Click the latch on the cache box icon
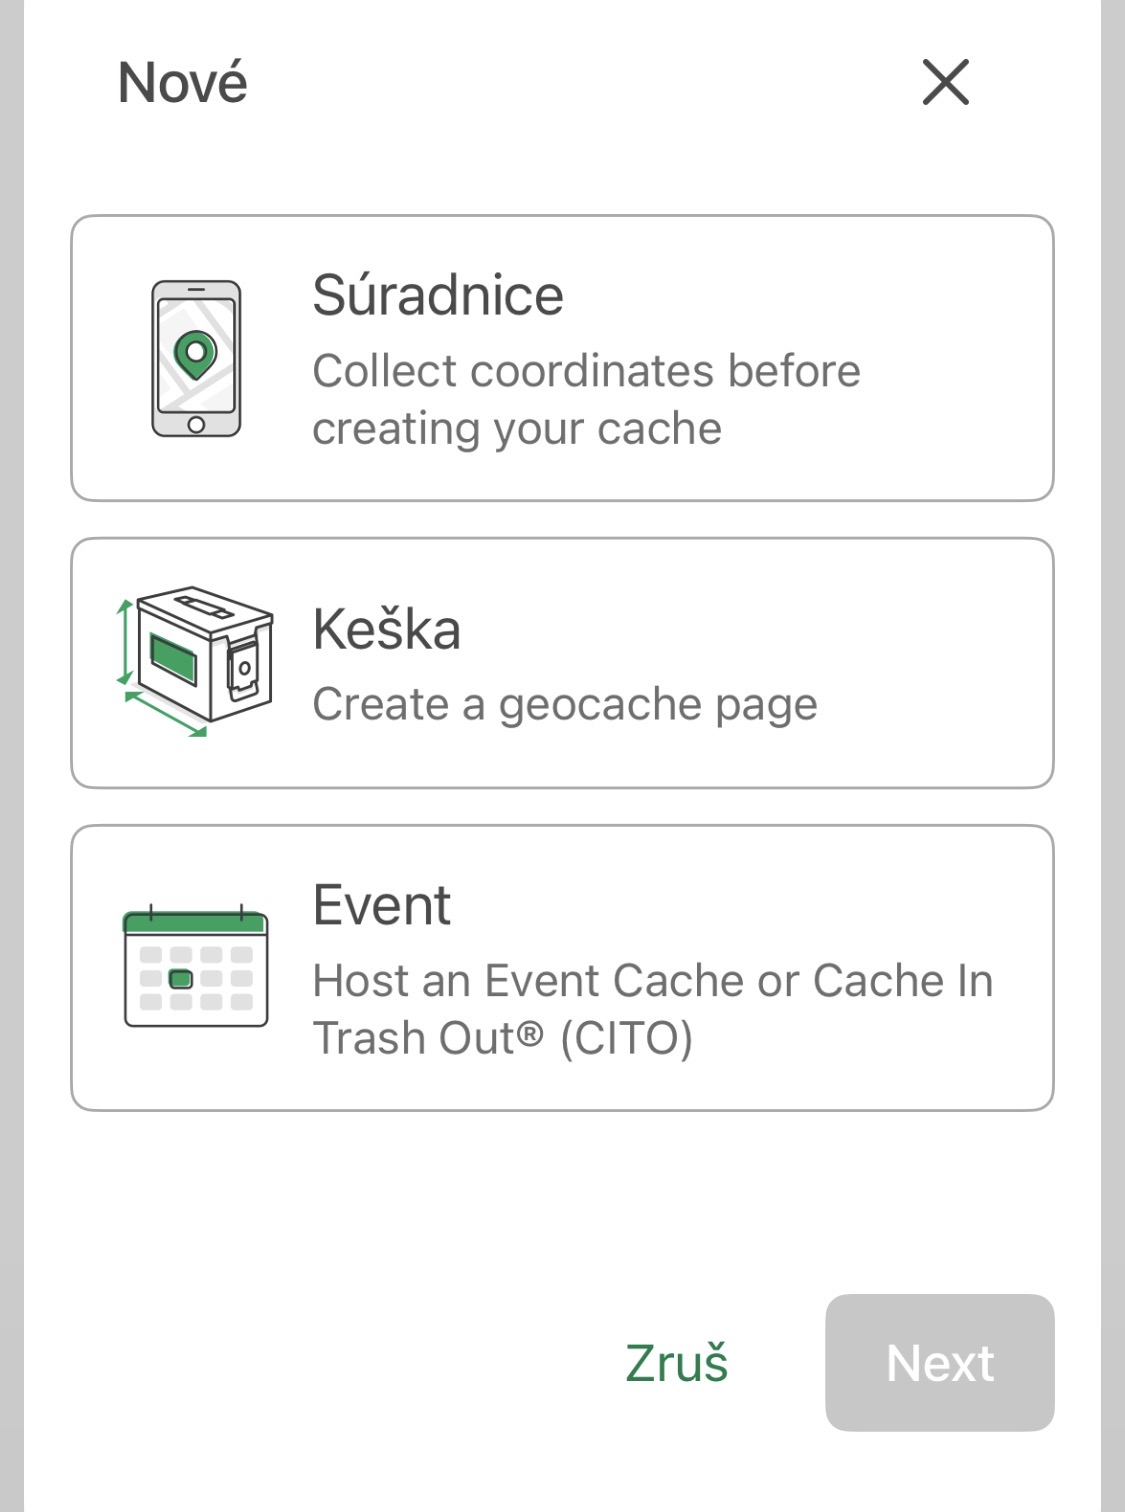 [x=244, y=666]
